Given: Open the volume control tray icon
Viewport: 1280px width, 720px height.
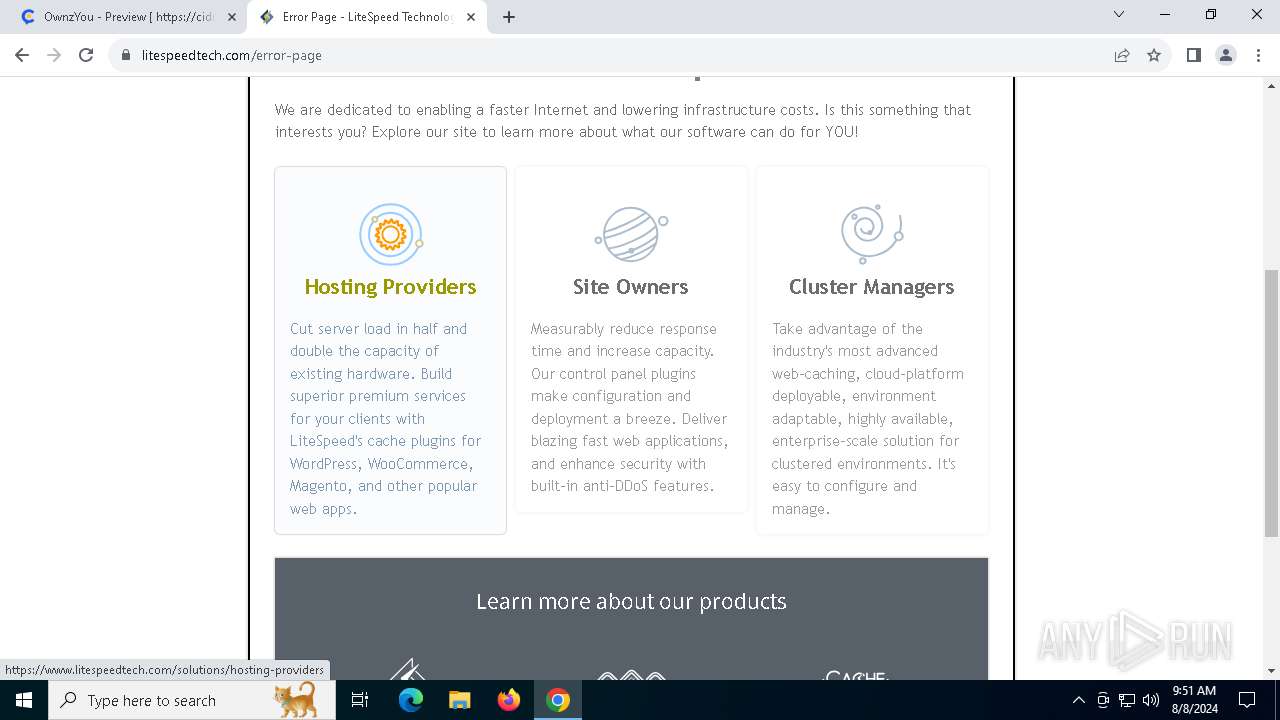Looking at the screenshot, I should 1151,700.
